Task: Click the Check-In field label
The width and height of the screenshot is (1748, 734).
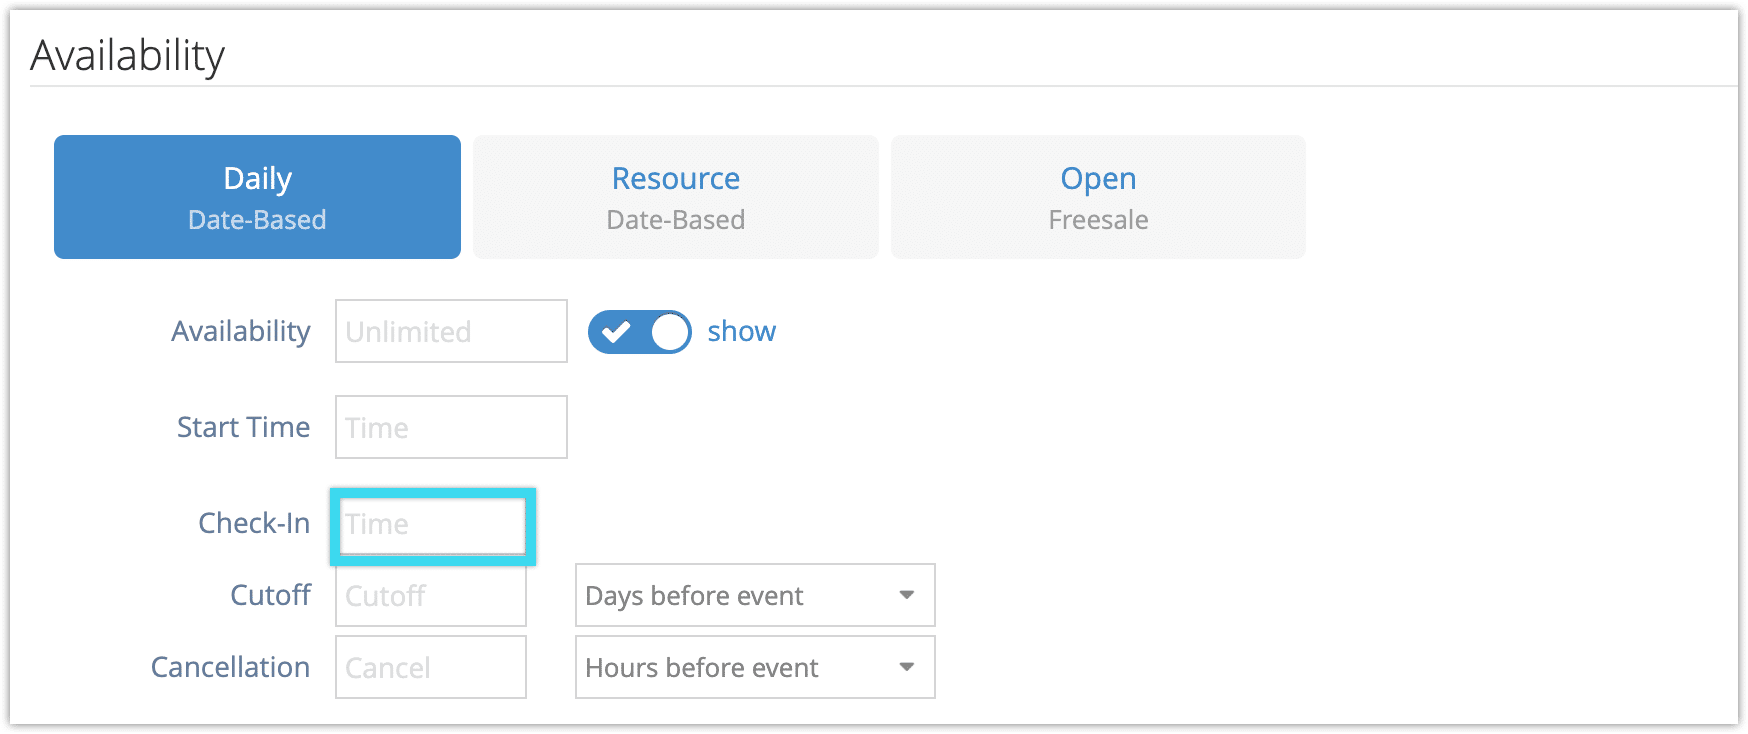Action: tap(254, 523)
